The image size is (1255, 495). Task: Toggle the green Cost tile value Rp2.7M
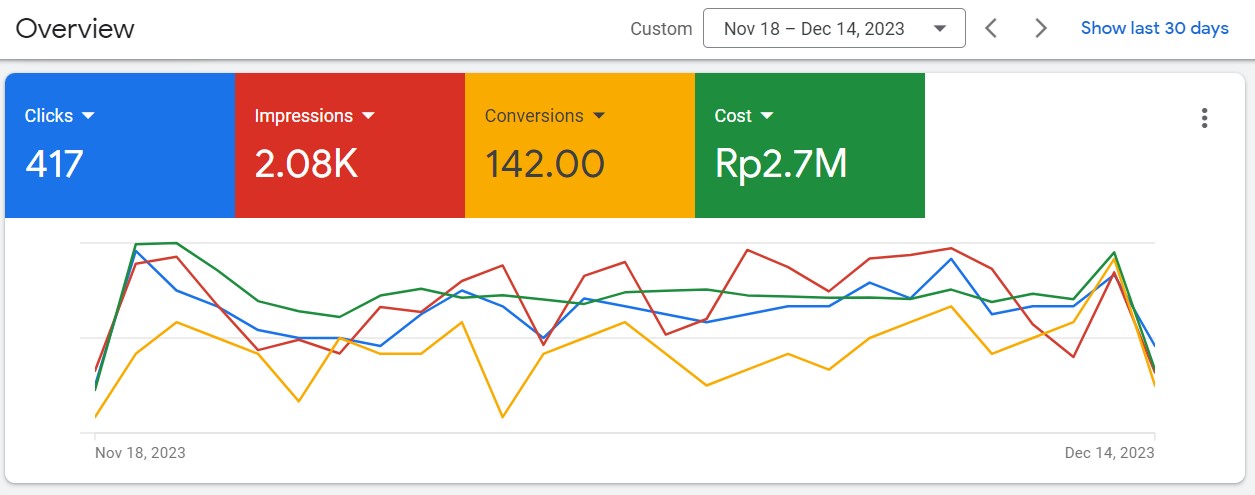tap(780, 164)
